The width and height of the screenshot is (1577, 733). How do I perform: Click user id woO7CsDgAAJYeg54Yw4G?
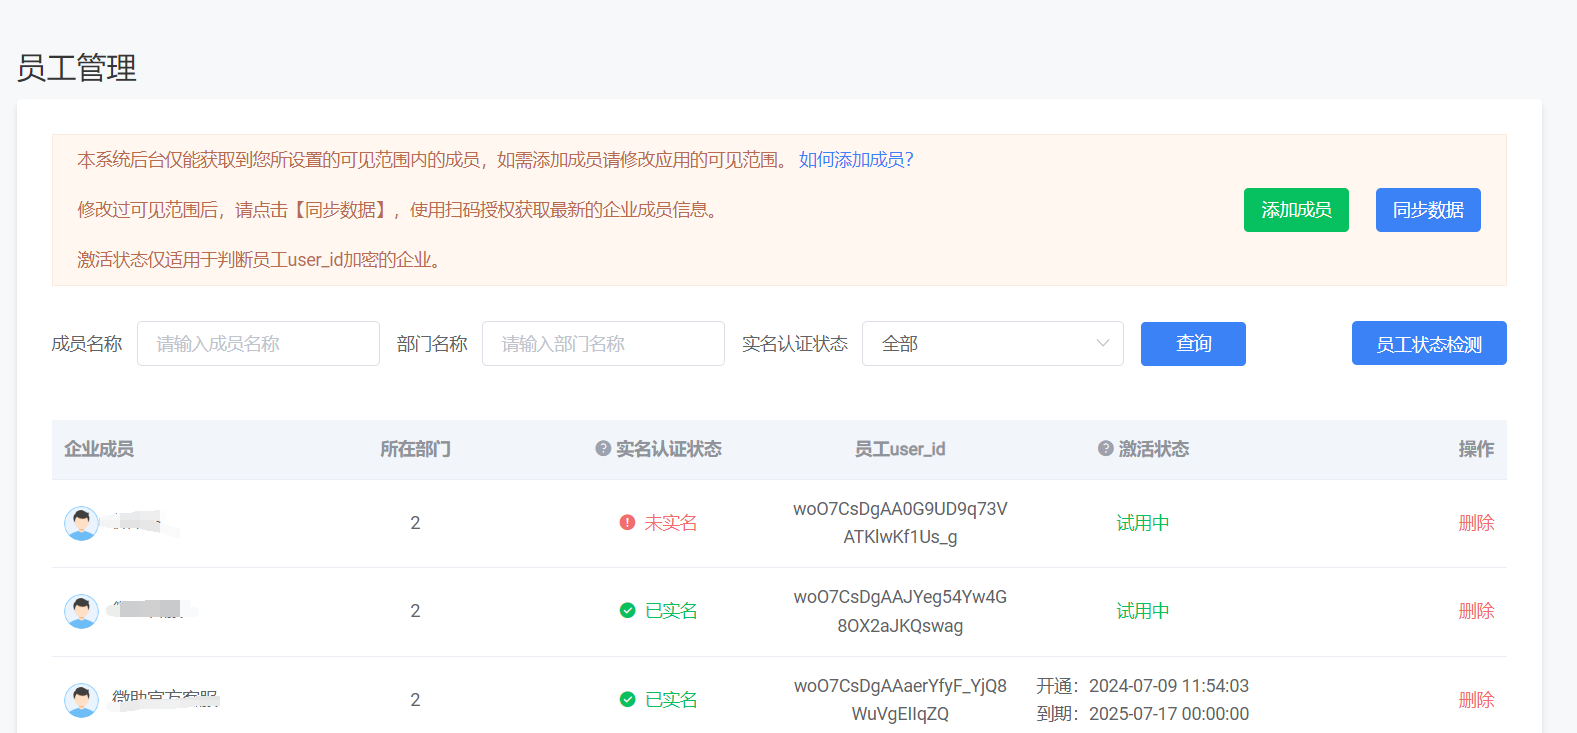click(x=900, y=611)
